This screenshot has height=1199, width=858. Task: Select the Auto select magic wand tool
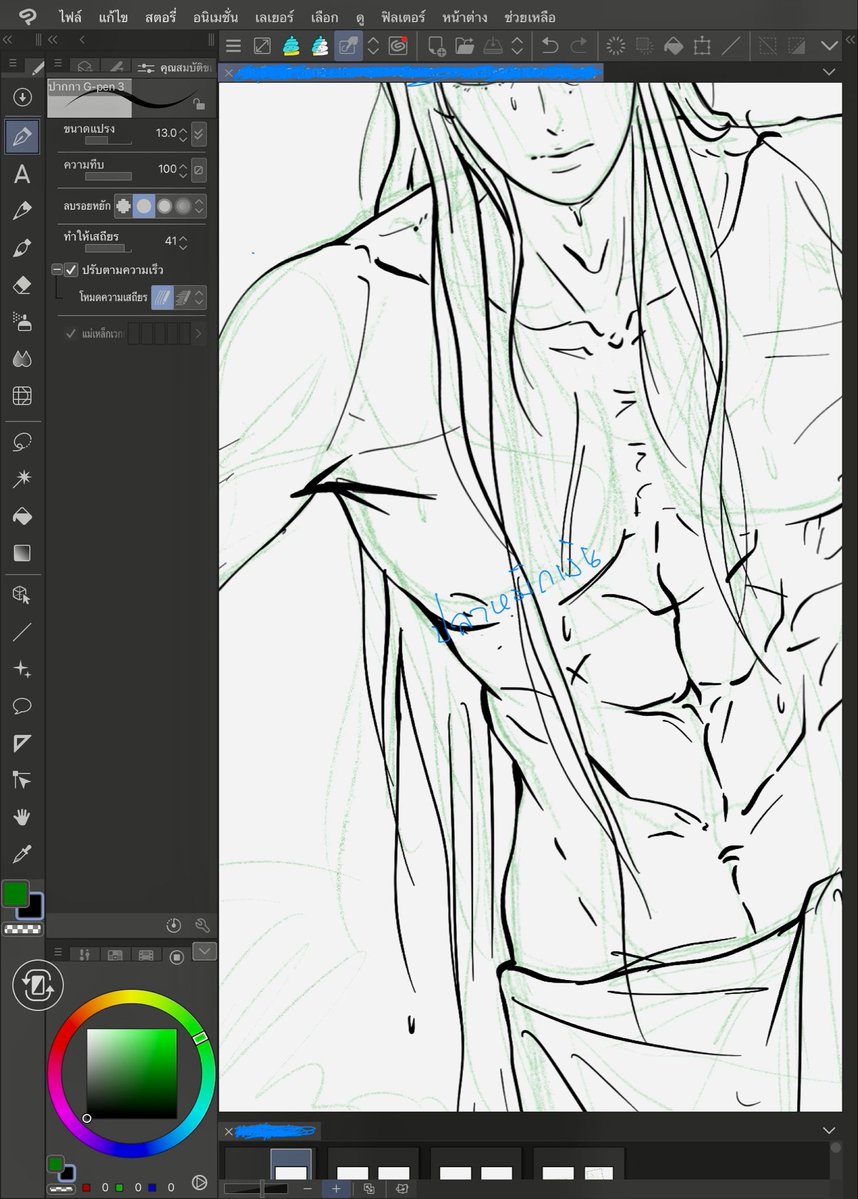(x=22, y=479)
